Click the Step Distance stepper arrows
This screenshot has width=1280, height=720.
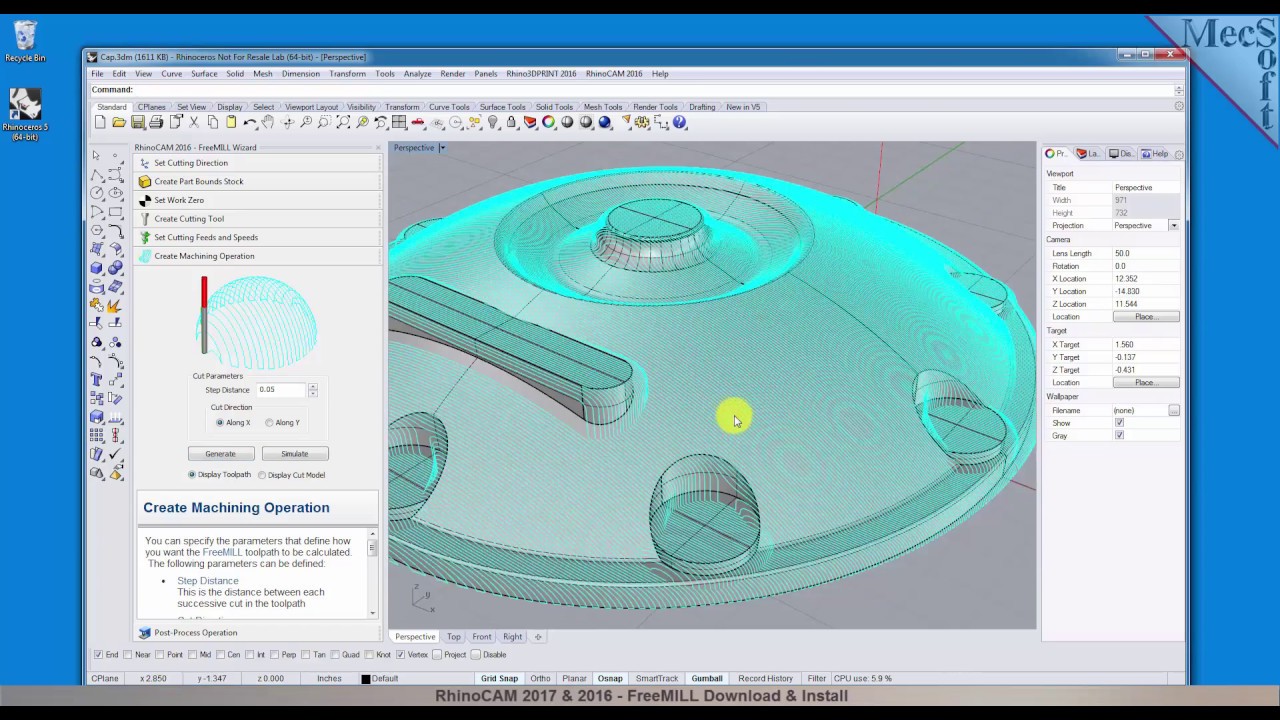click(312, 390)
